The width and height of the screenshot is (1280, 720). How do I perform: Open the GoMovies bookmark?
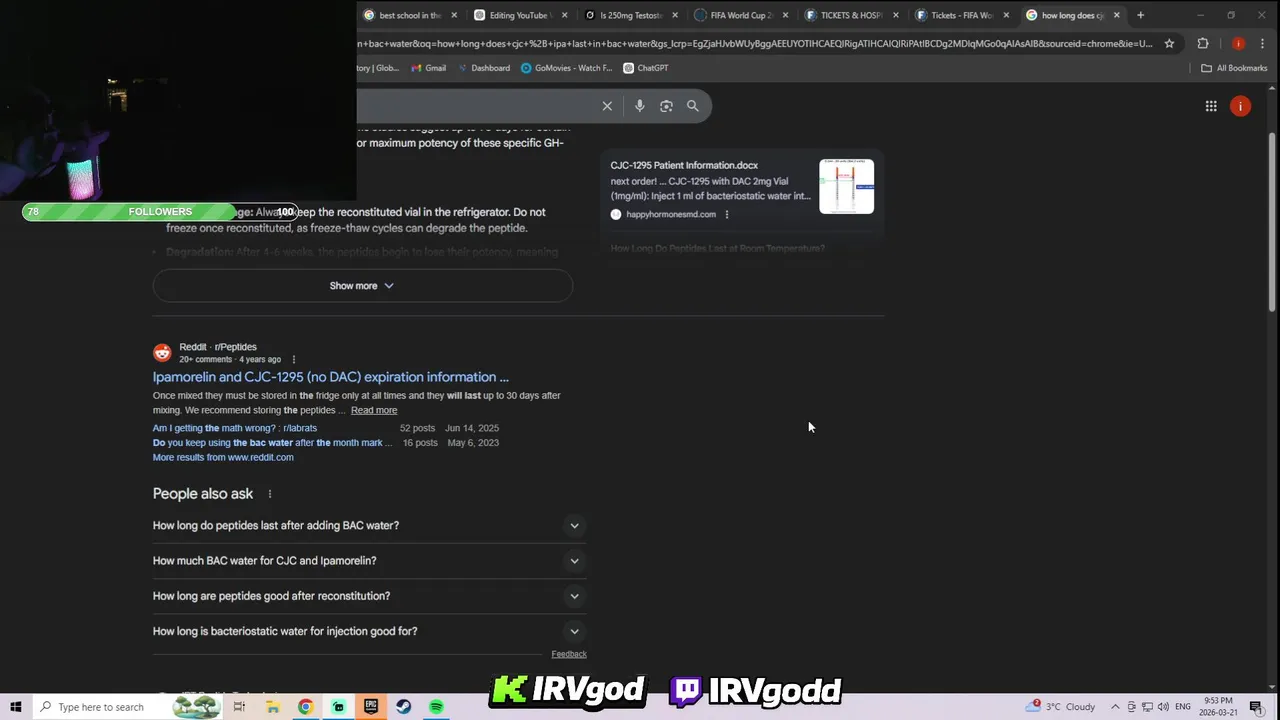coord(566,68)
